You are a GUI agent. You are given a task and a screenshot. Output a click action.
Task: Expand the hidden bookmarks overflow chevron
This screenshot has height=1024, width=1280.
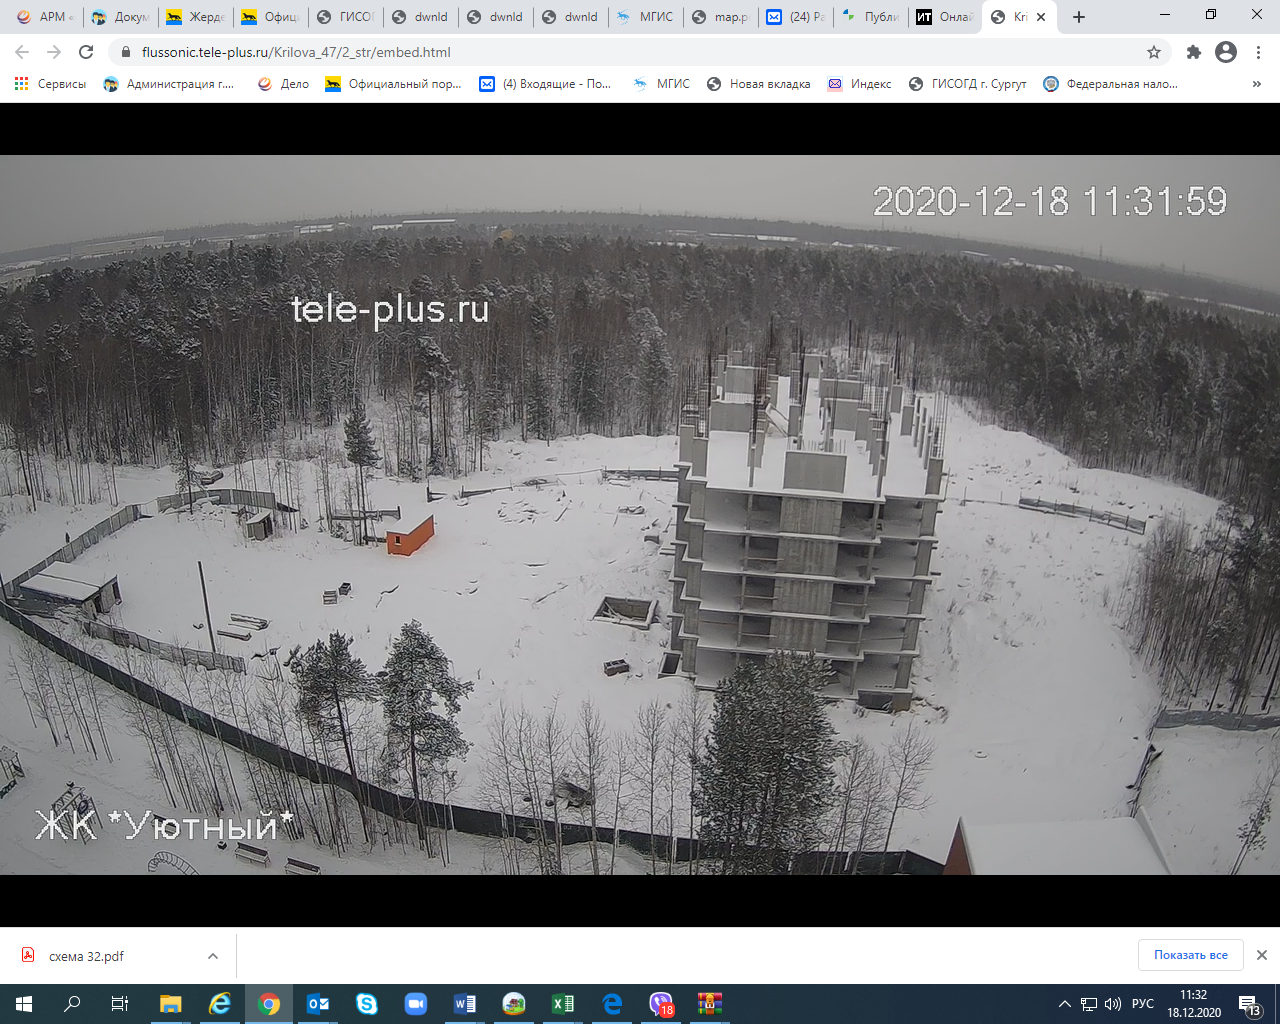1257,84
